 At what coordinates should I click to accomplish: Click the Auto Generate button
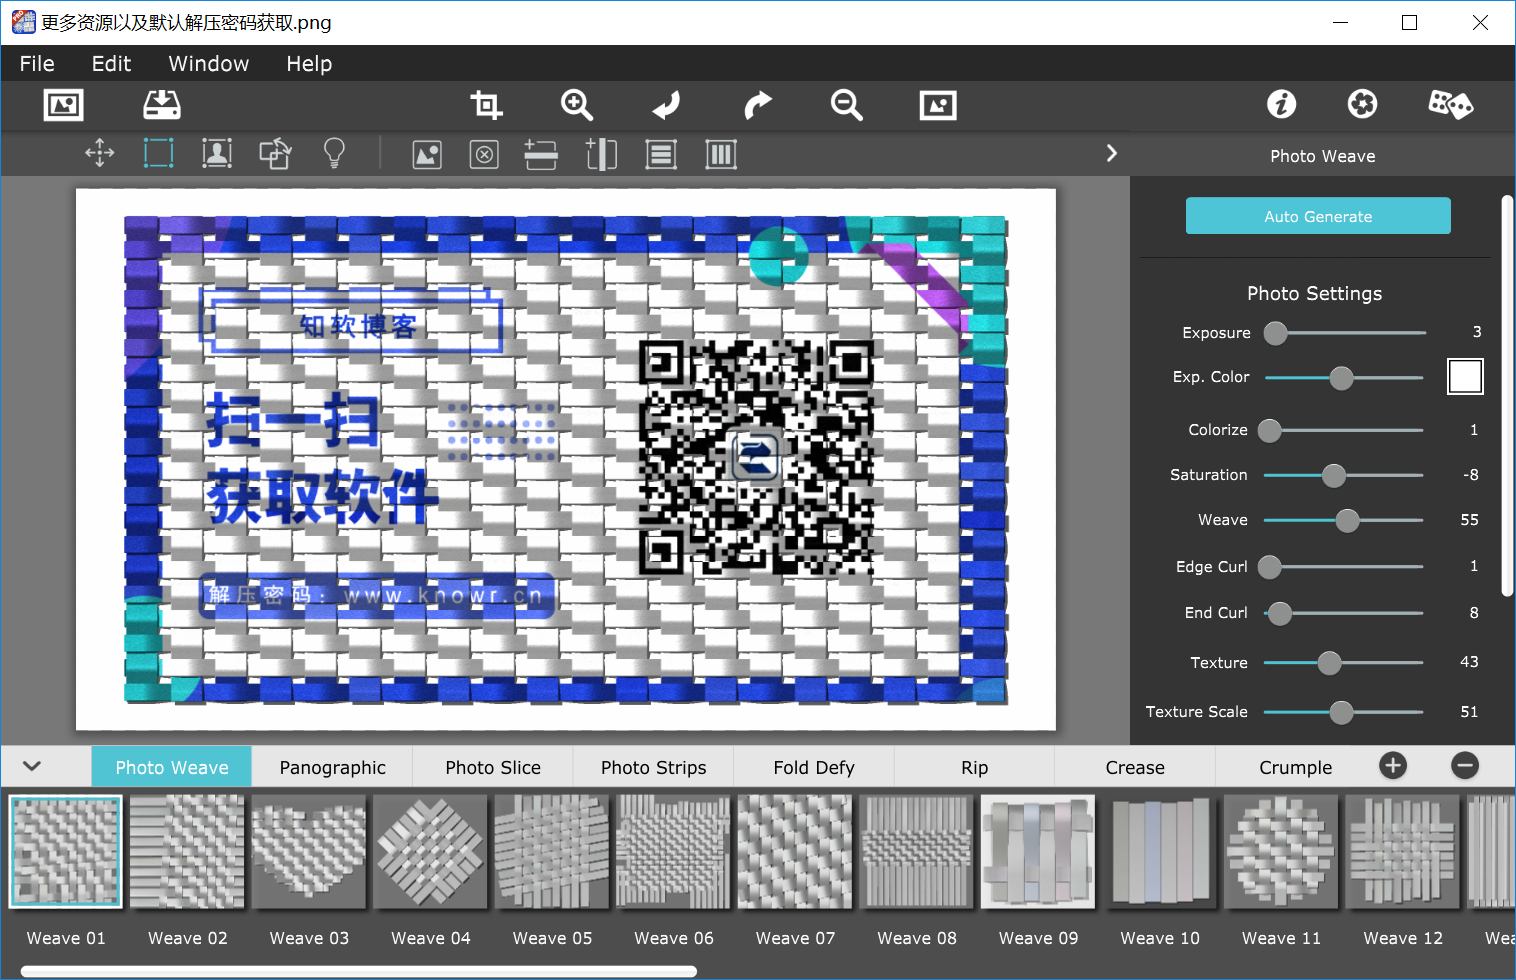click(1318, 216)
